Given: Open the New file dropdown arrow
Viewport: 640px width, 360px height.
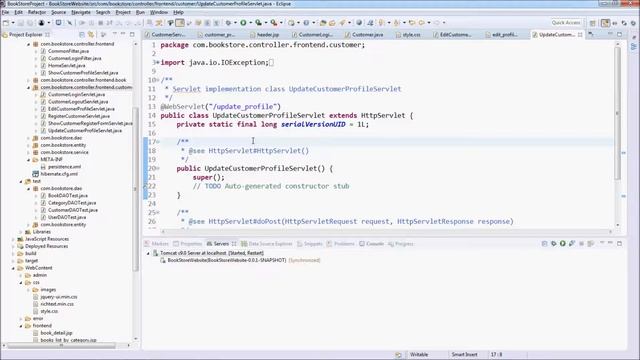Looking at the screenshot, I should tap(13, 23).
